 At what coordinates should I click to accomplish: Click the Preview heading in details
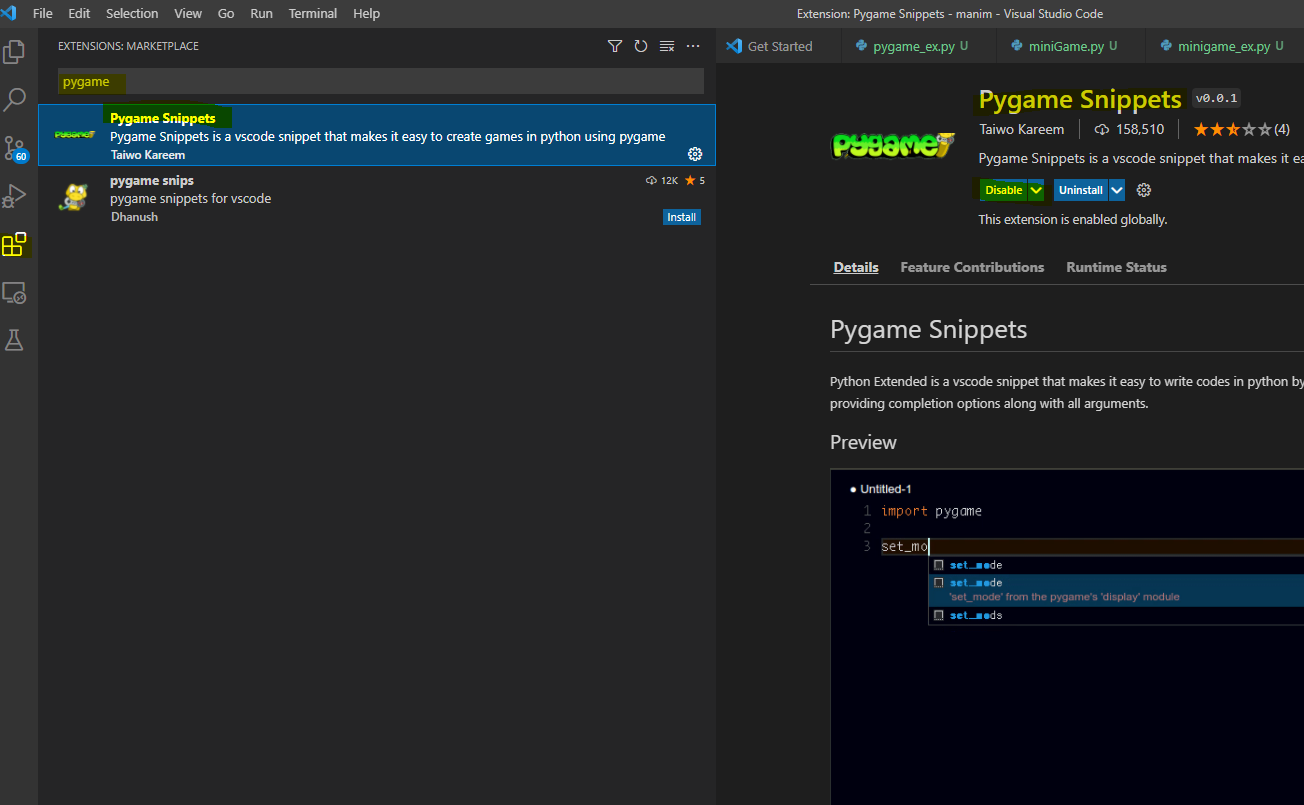coord(863,442)
